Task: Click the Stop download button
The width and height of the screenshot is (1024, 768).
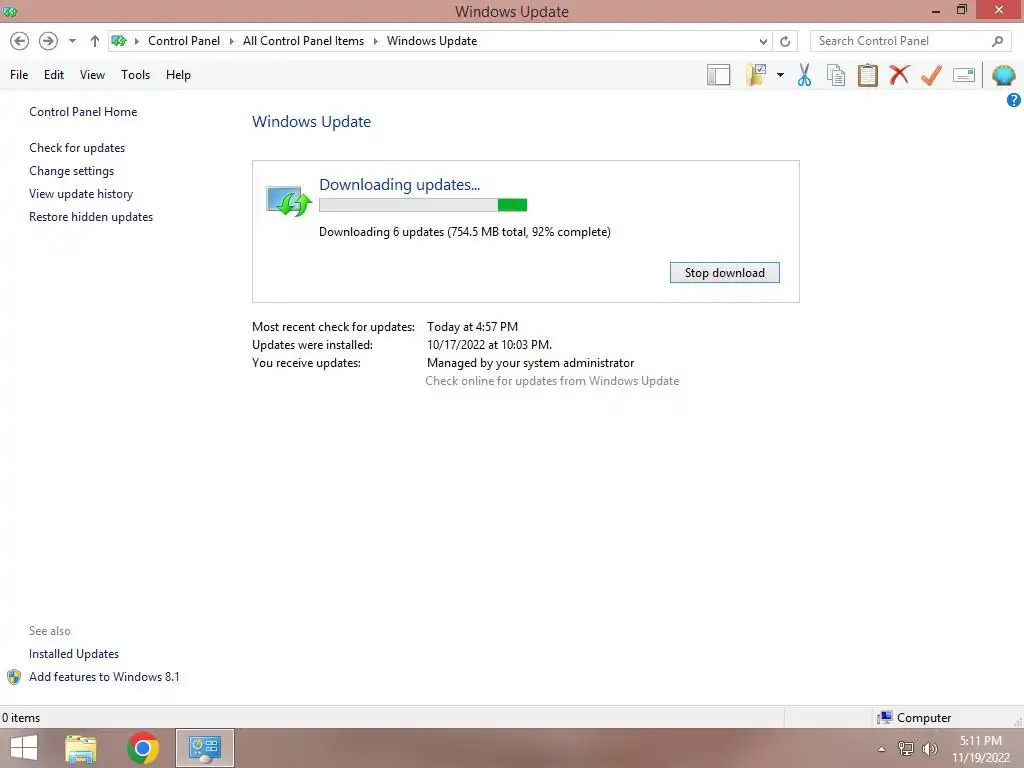Action: [x=724, y=272]
